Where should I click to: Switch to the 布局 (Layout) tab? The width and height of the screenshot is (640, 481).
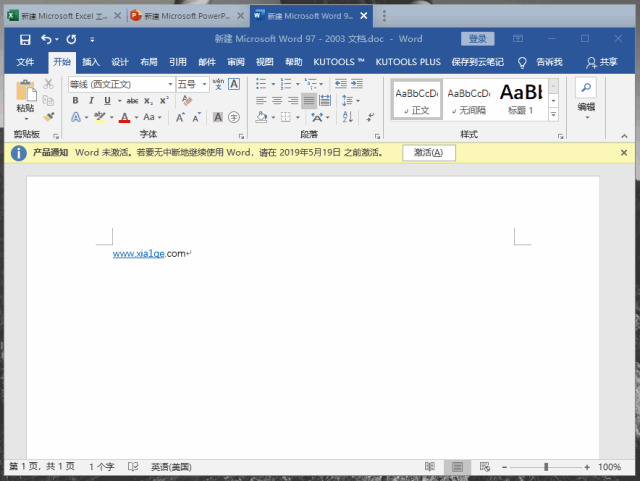coord(149,62)
